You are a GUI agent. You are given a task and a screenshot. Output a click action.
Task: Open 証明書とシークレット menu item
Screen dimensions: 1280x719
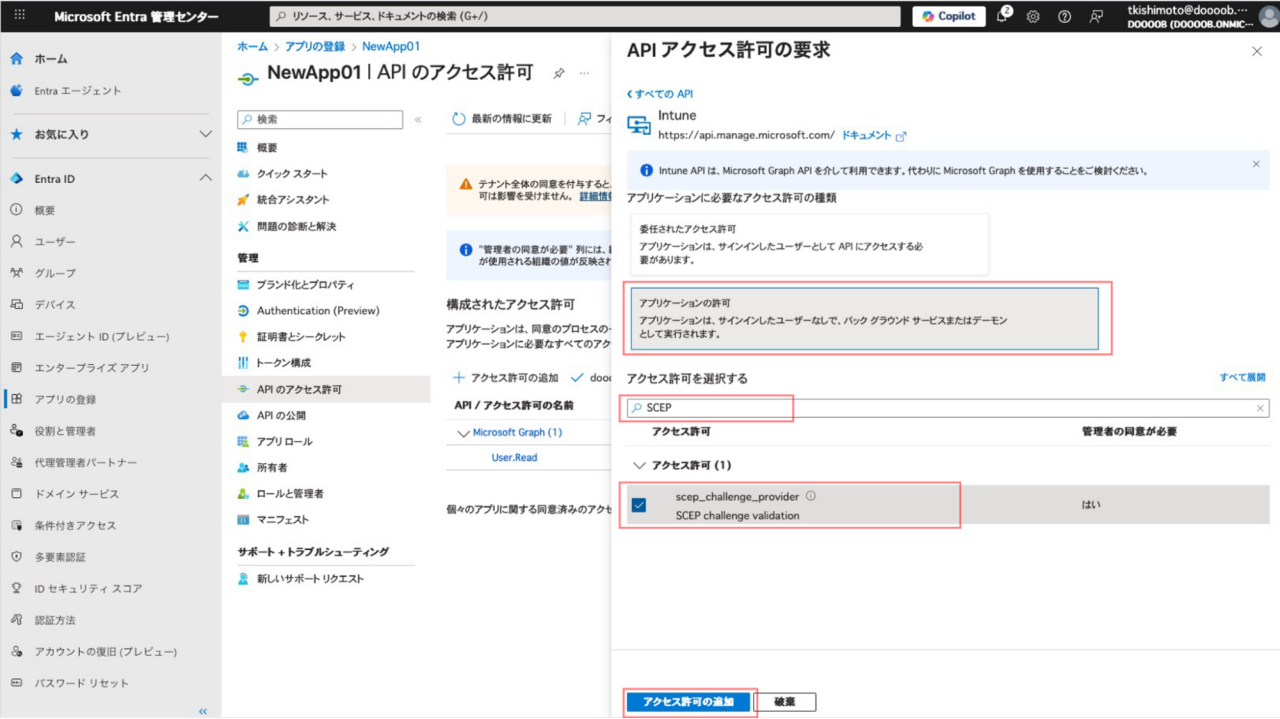(301, 337)
